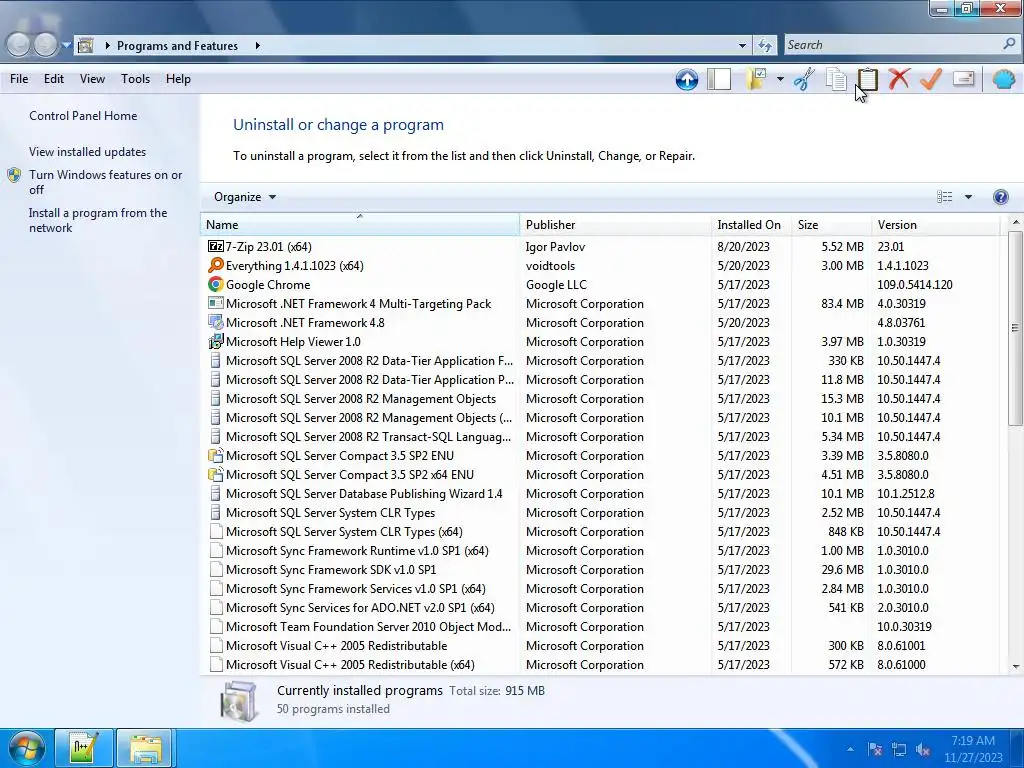Select Microsoft Sync Services for ADO.NET v2.0 SP1
Viewport: 1024px width, 768px height.
coord(601,607)
